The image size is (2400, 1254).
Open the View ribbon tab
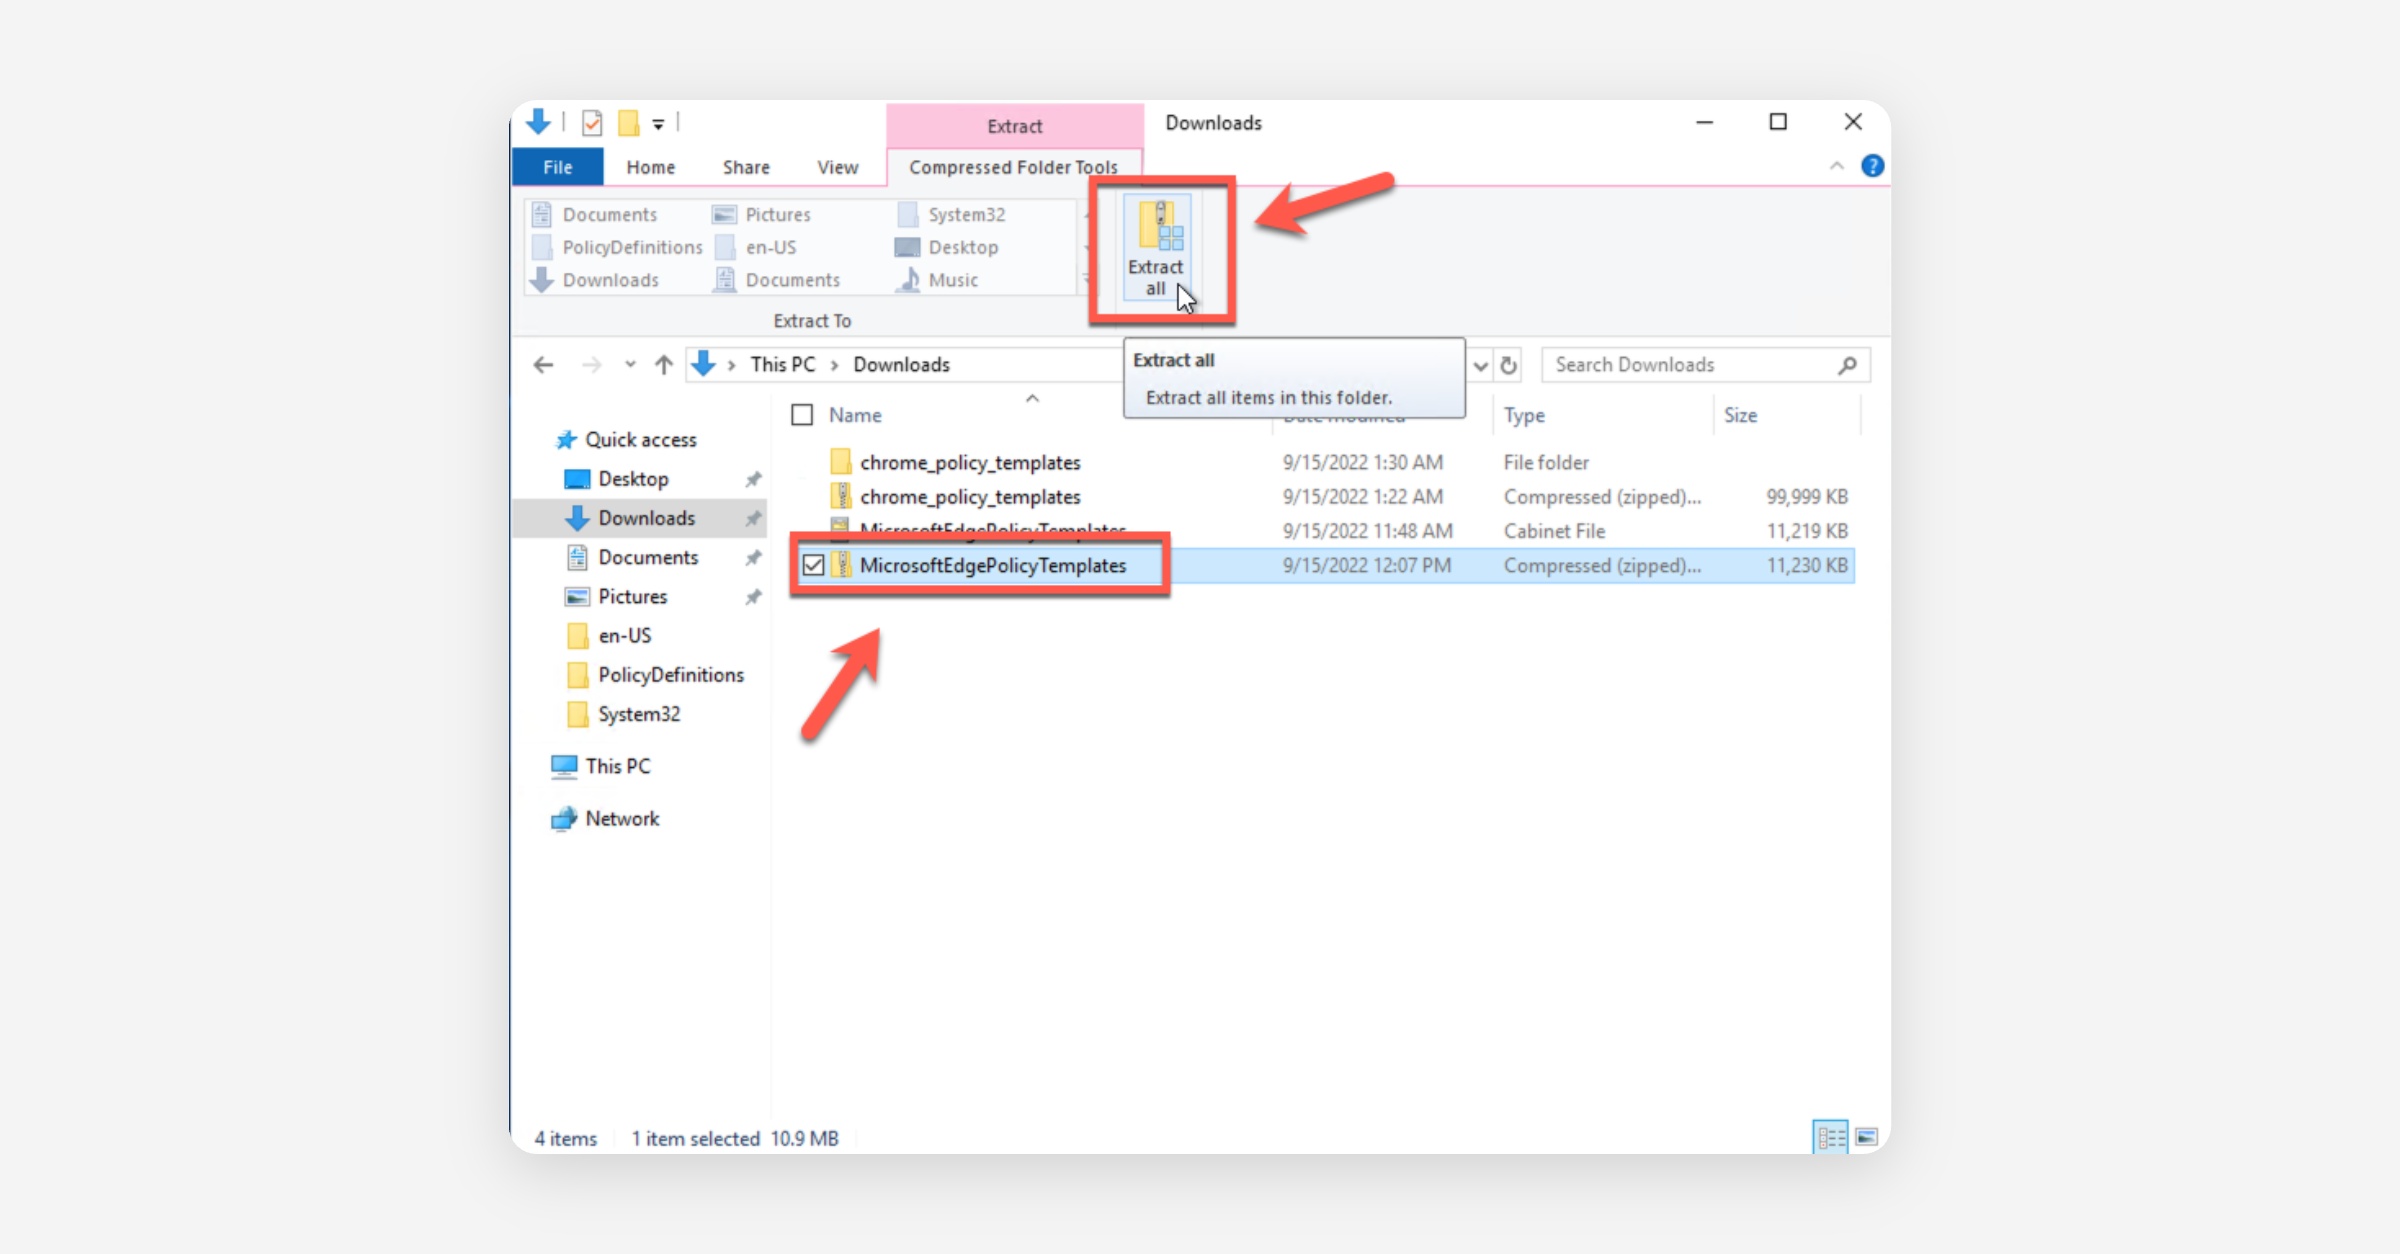point(837,167)
